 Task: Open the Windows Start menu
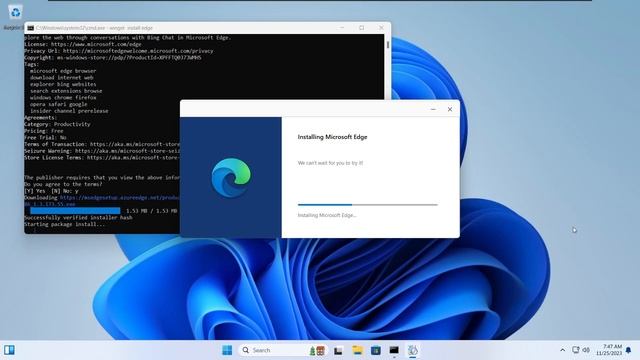coord(227,350)
